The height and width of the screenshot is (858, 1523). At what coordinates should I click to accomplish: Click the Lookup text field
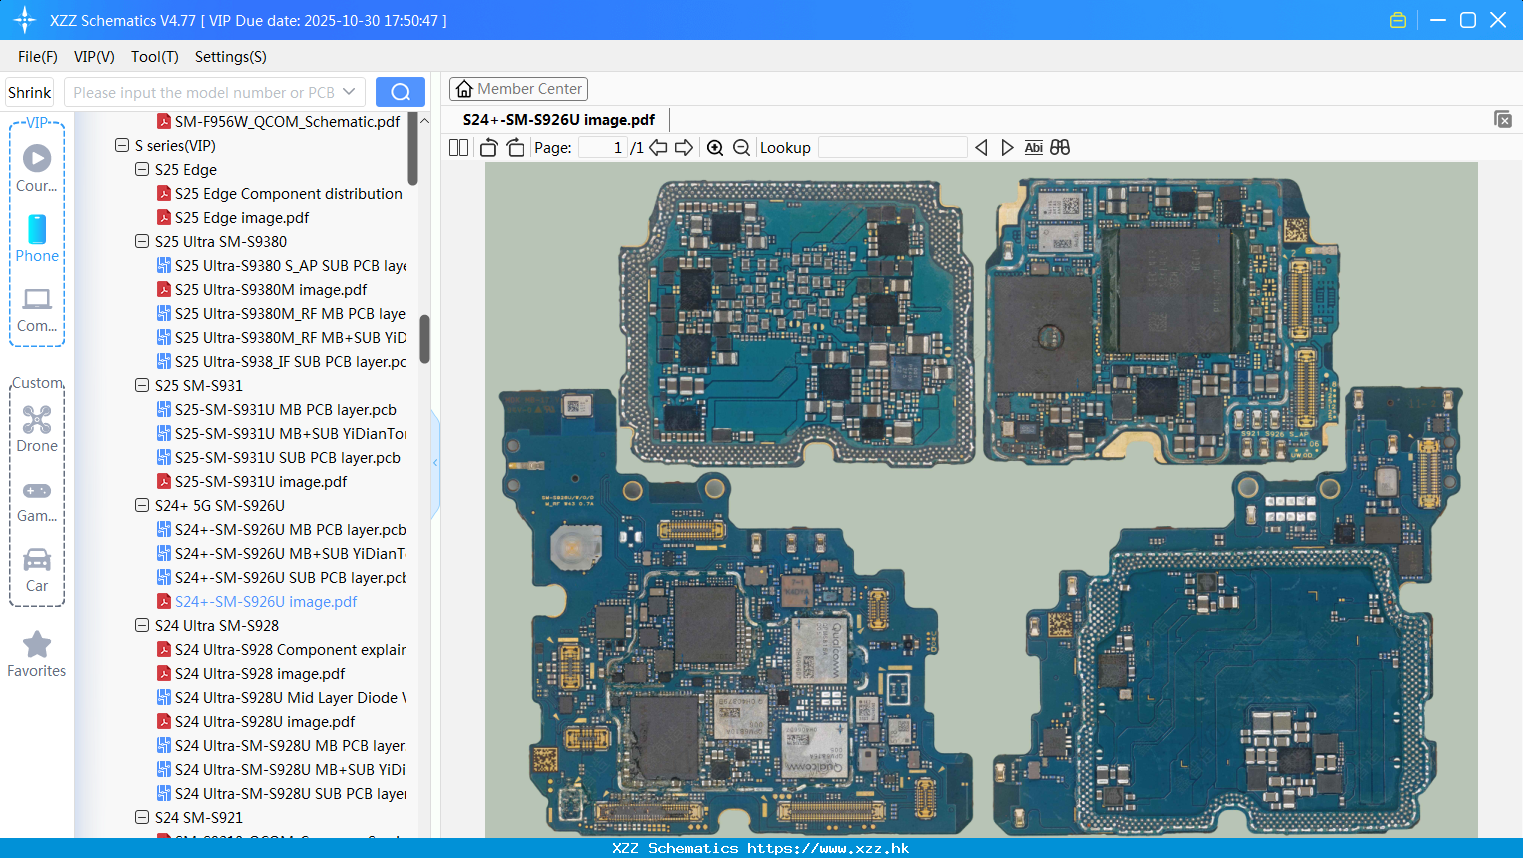(x=893, y=147)
